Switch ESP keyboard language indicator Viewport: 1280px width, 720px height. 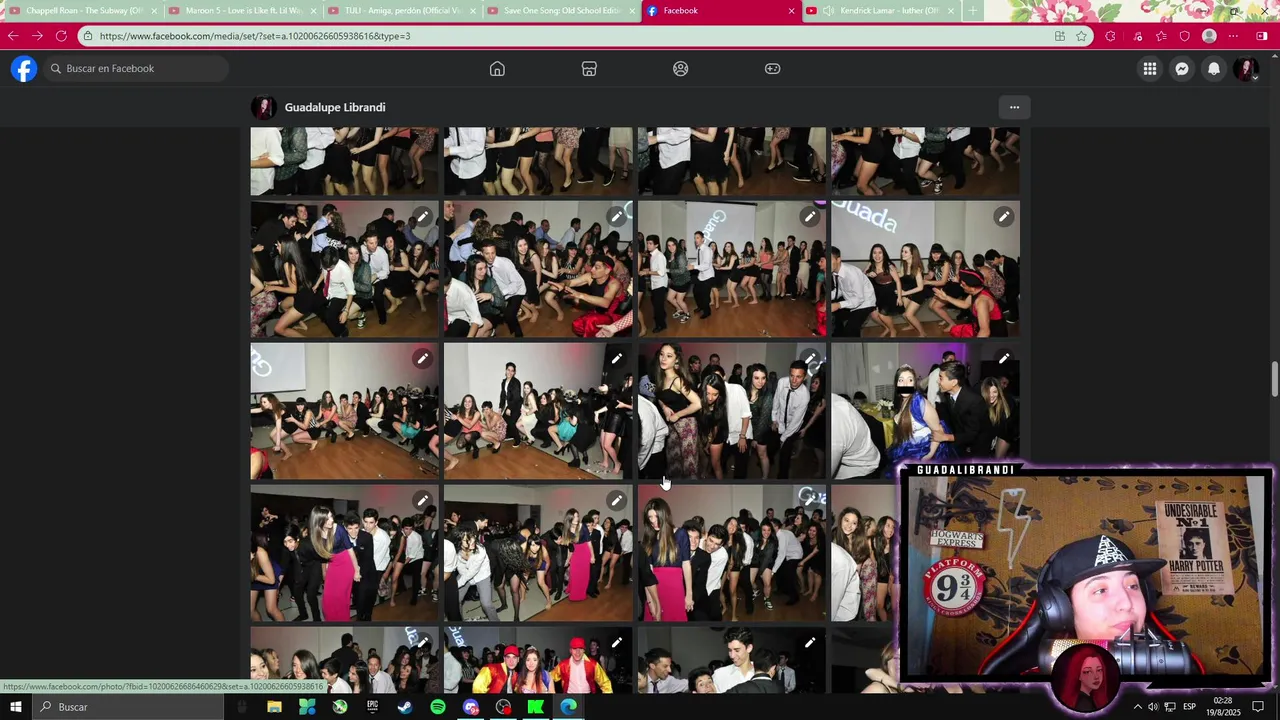(x=1190, y=707)
